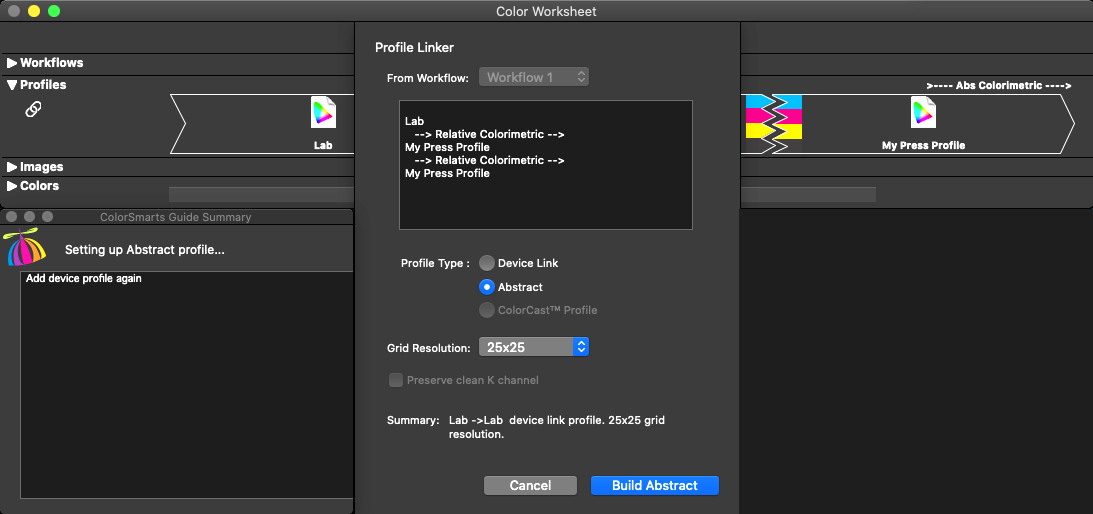Select the Lab profile icon
1093x514 pixels.
click(x=323, y=114)
